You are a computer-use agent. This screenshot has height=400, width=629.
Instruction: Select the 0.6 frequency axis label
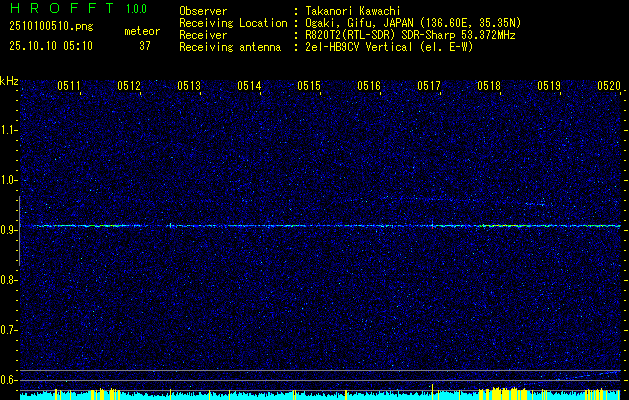tap(9, 380)
